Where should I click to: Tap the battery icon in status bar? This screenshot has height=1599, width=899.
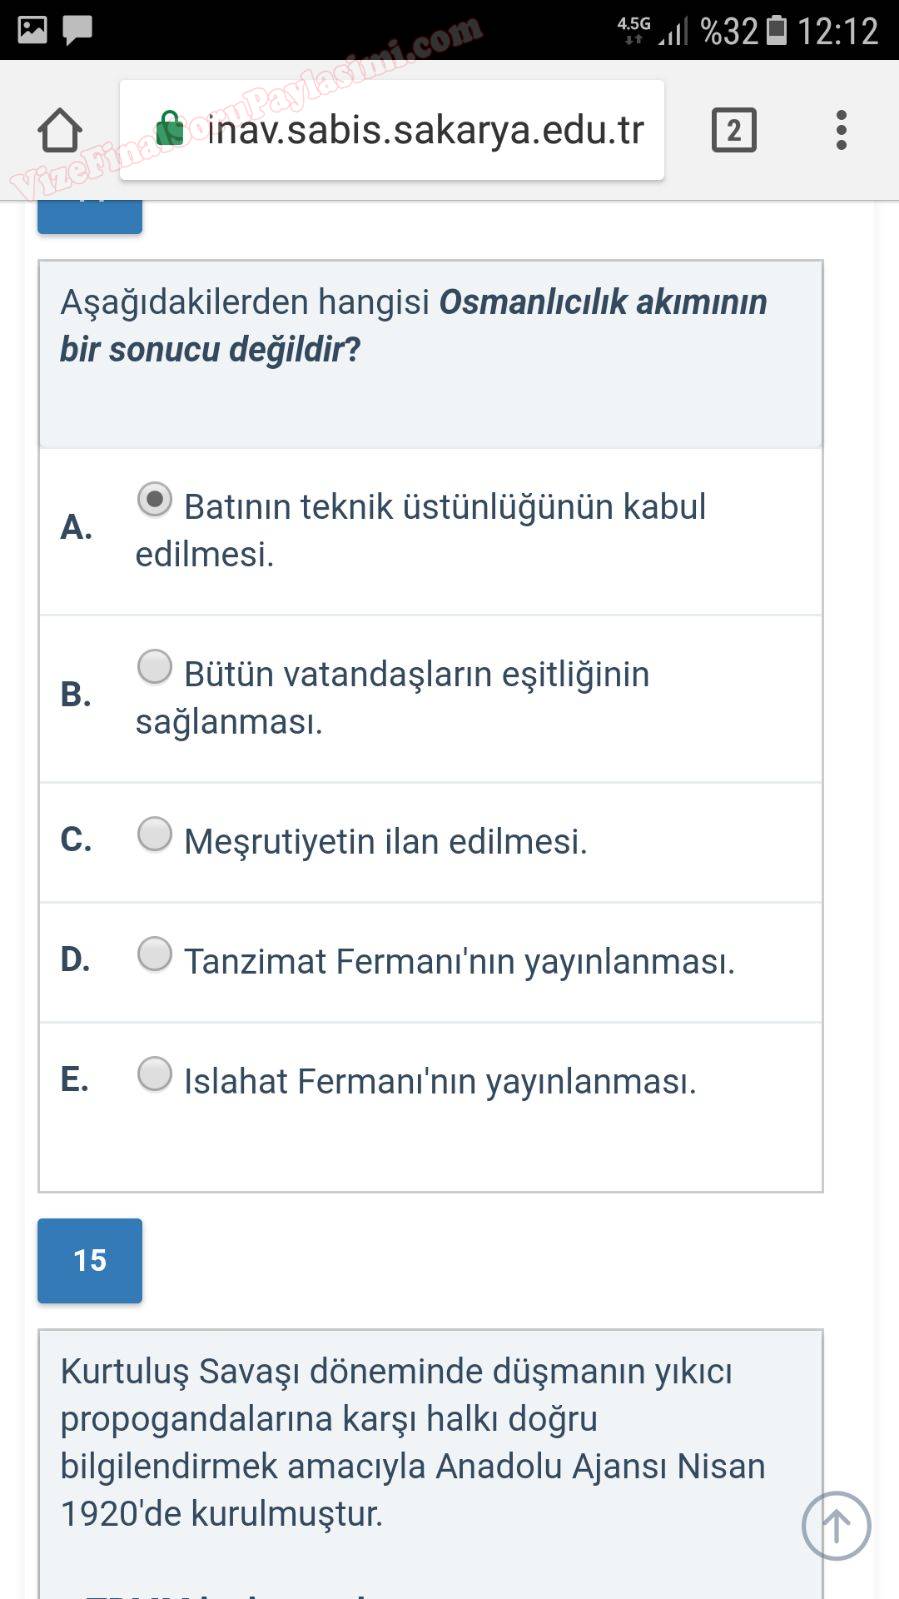click(777, 31)
